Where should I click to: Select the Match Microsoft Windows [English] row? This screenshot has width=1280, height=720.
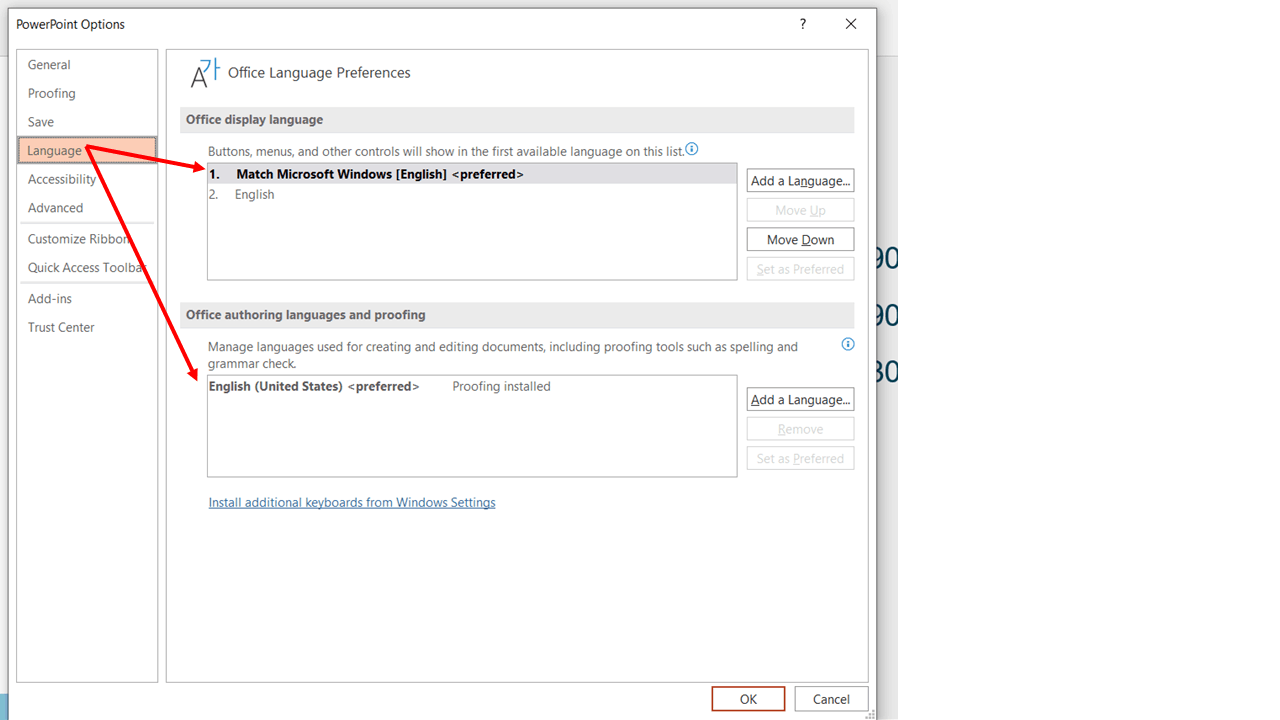tap(472, 174)
